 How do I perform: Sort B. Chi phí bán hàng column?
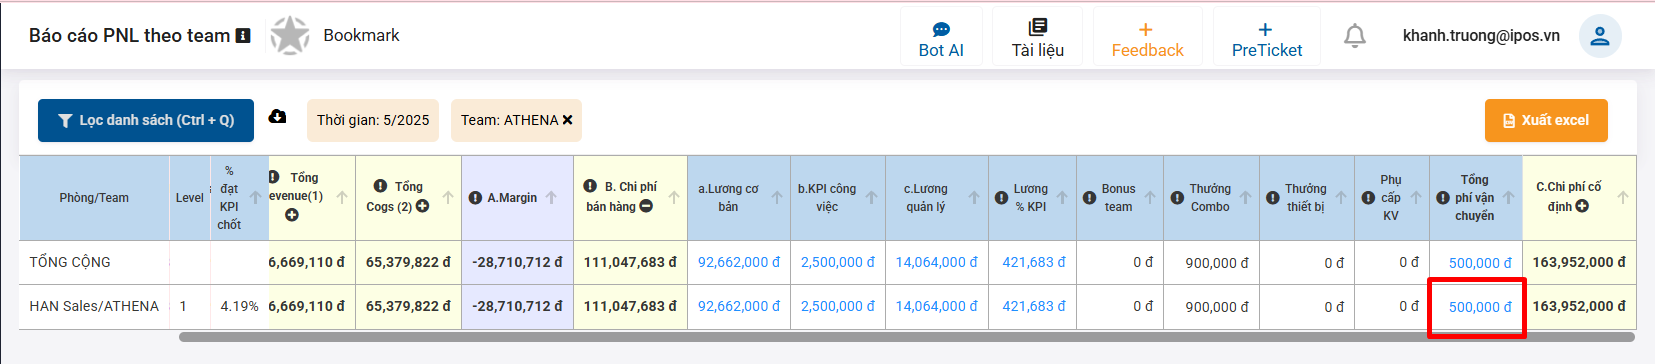pyautogui.click(x=674, y=198)
